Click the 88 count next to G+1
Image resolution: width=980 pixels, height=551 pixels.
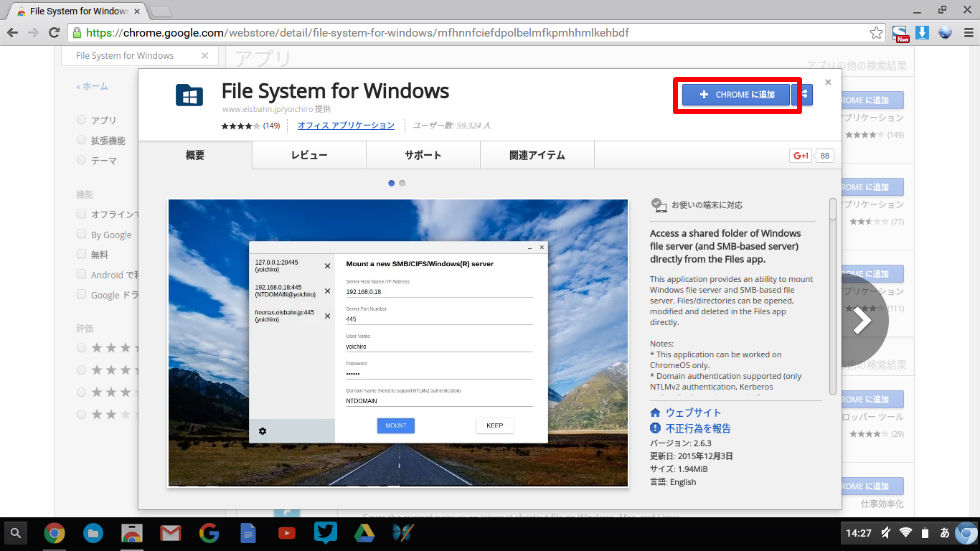tap(825, 156)
